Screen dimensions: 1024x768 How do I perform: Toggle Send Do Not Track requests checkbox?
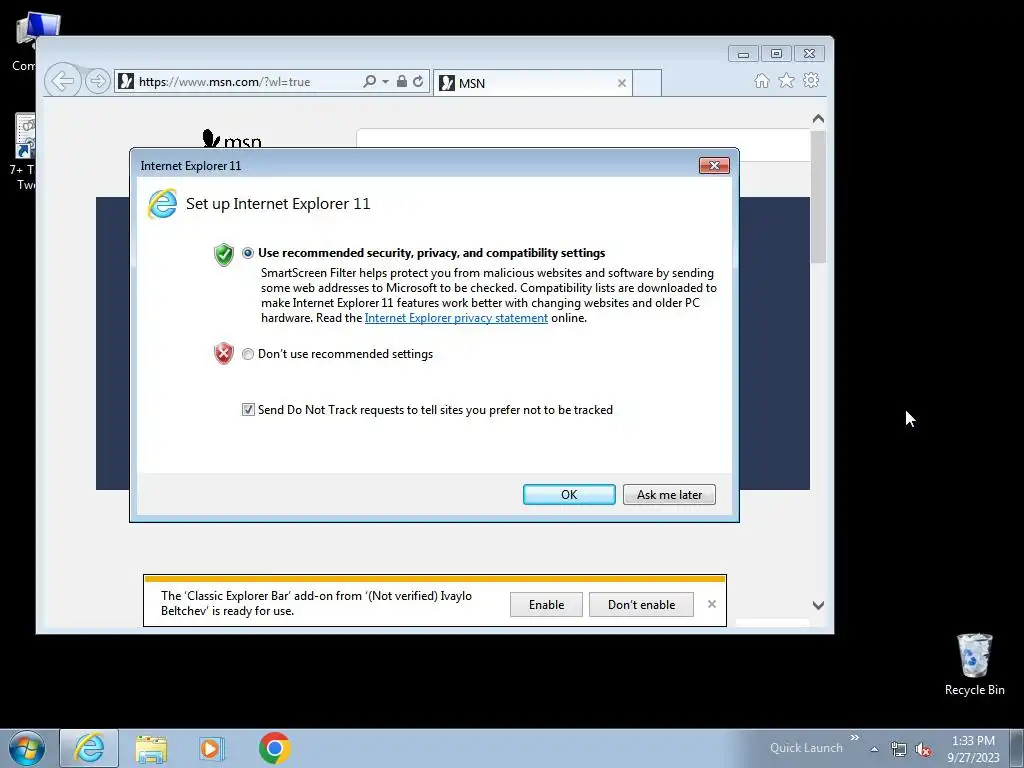[248, 409]
